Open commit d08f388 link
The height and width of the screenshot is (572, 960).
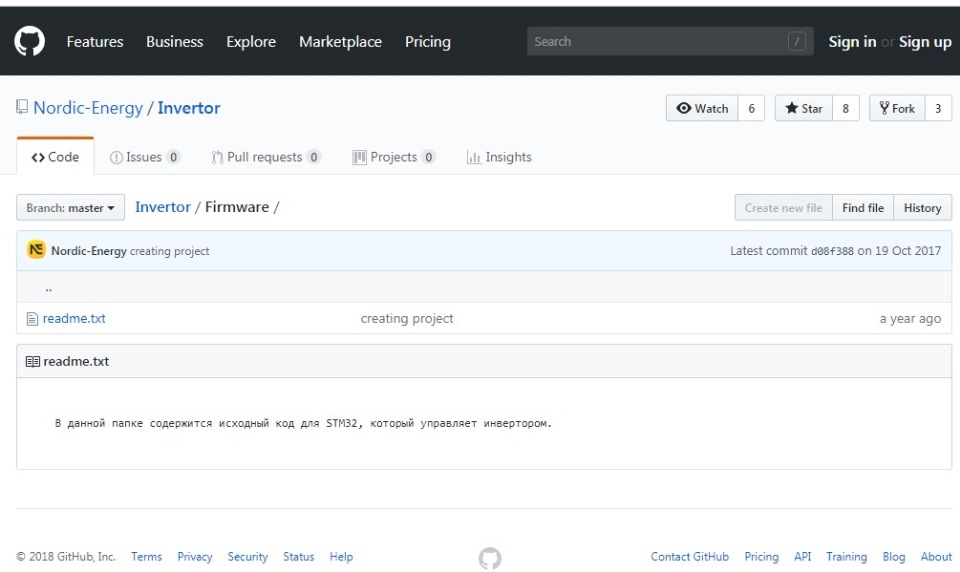[x=832, y=251]
